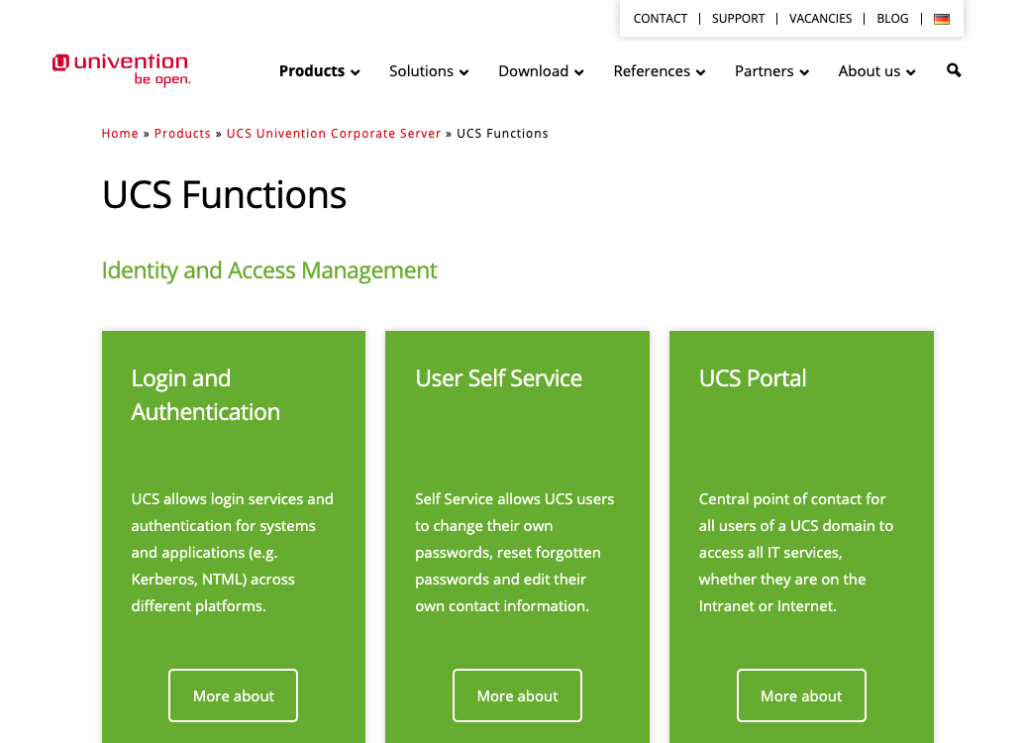This screenshot has width=1024, height=743.
Task: Select the UCS Portal card title
Action: [752, 379]
